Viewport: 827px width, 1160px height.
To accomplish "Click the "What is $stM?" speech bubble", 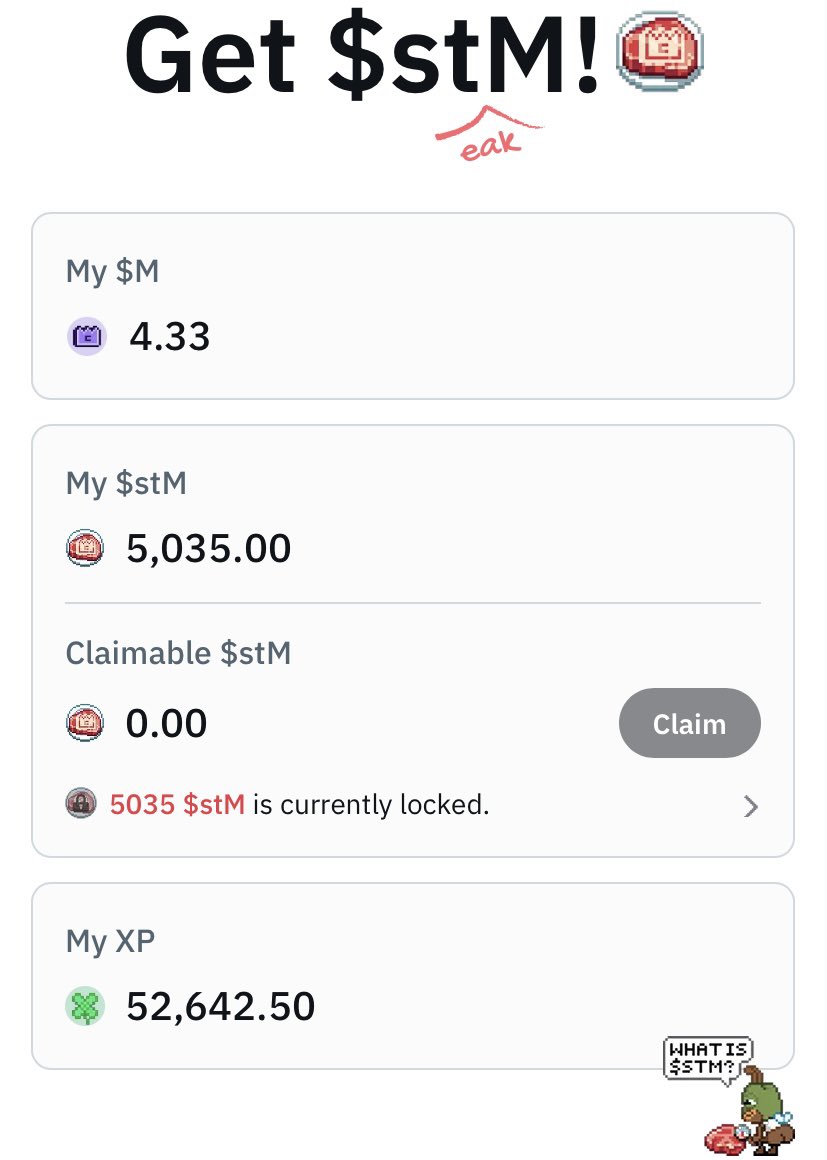I will 708,1059.
